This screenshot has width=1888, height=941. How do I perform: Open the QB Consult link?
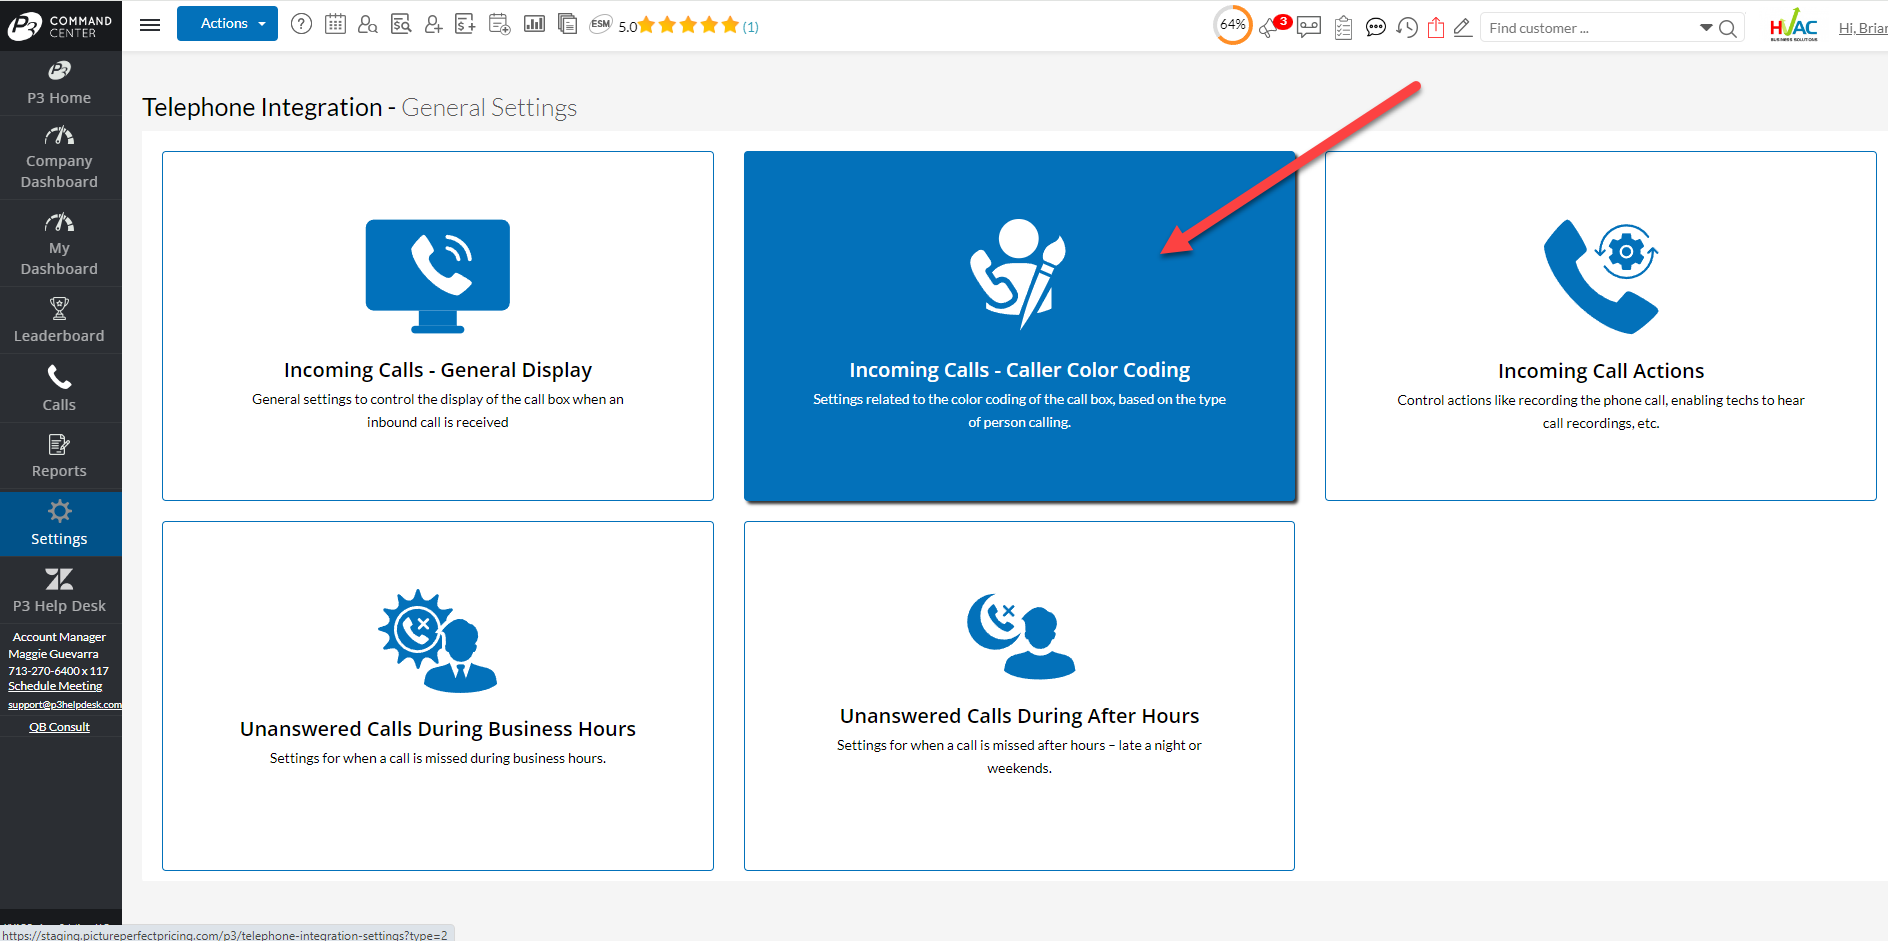tap(59, 726)
